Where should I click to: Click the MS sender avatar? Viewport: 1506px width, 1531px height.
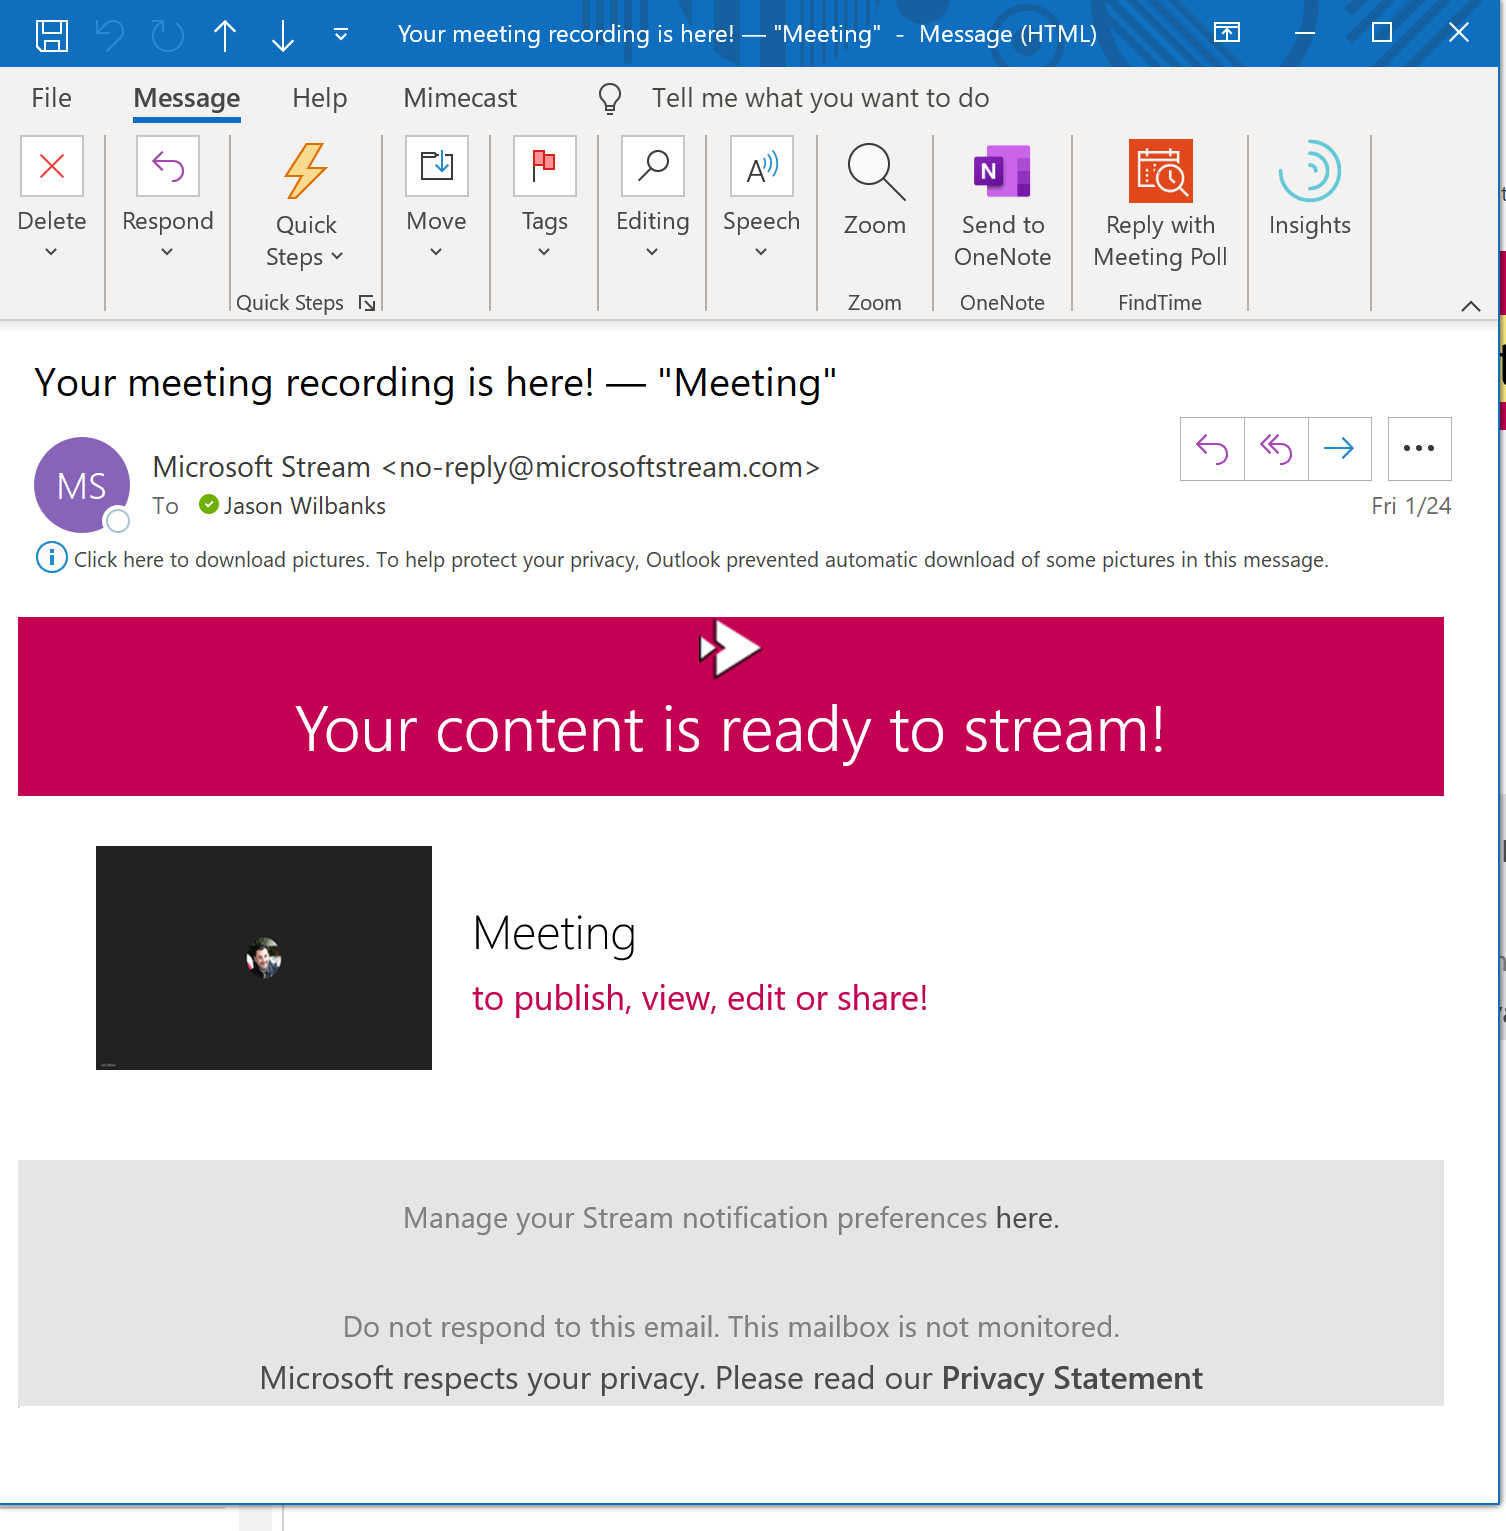82,485
